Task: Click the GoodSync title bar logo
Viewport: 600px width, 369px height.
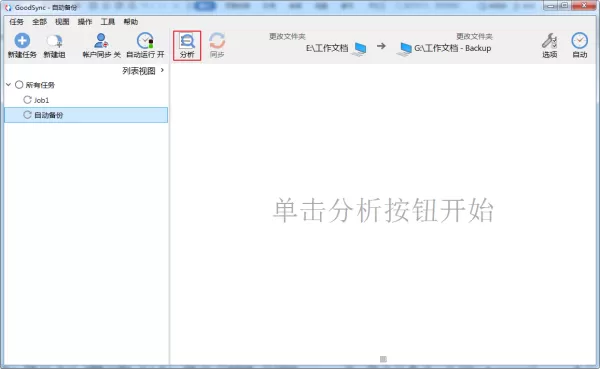Action: tap(8, 7)
